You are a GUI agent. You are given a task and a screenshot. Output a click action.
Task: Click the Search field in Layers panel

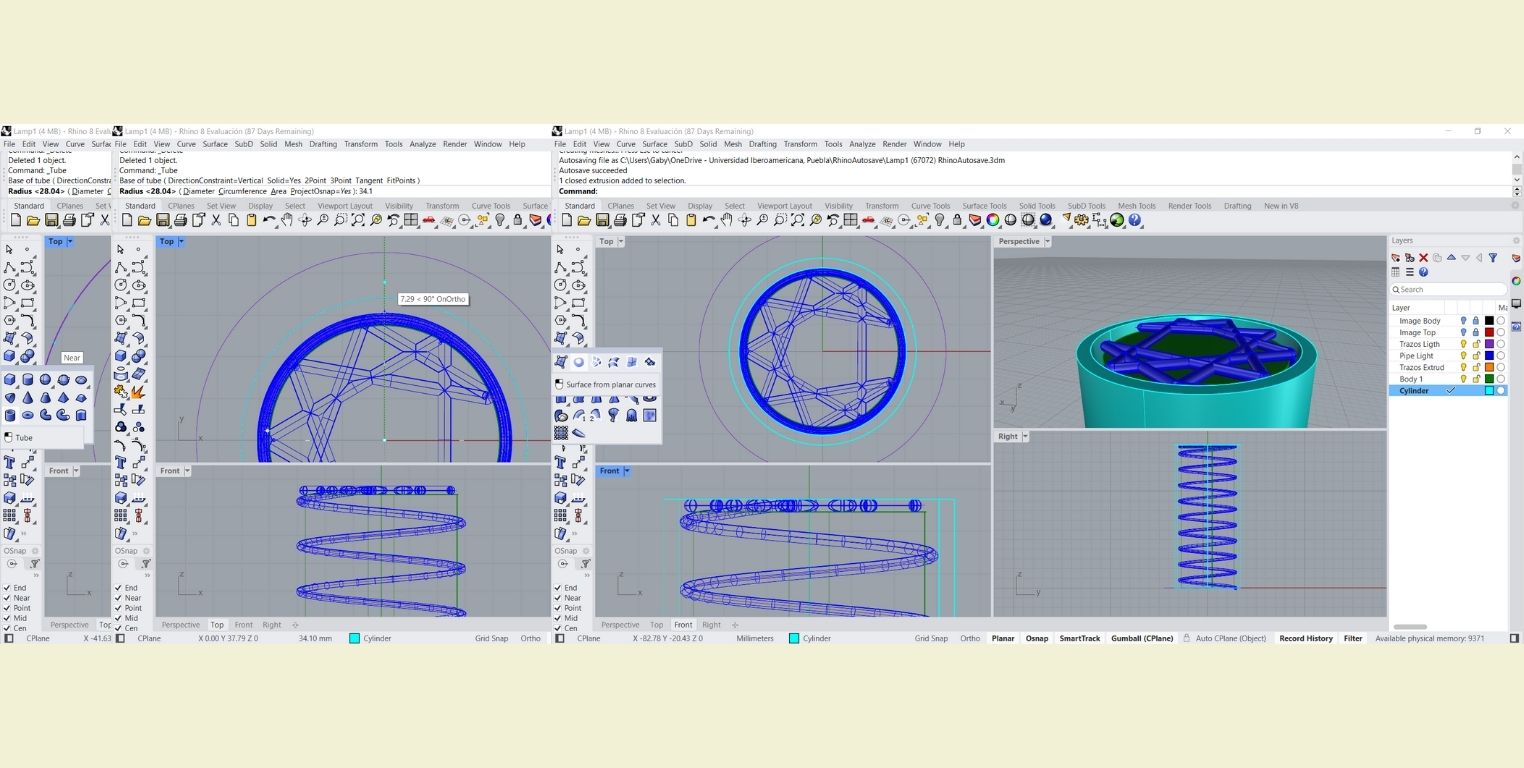(1448, 290)
